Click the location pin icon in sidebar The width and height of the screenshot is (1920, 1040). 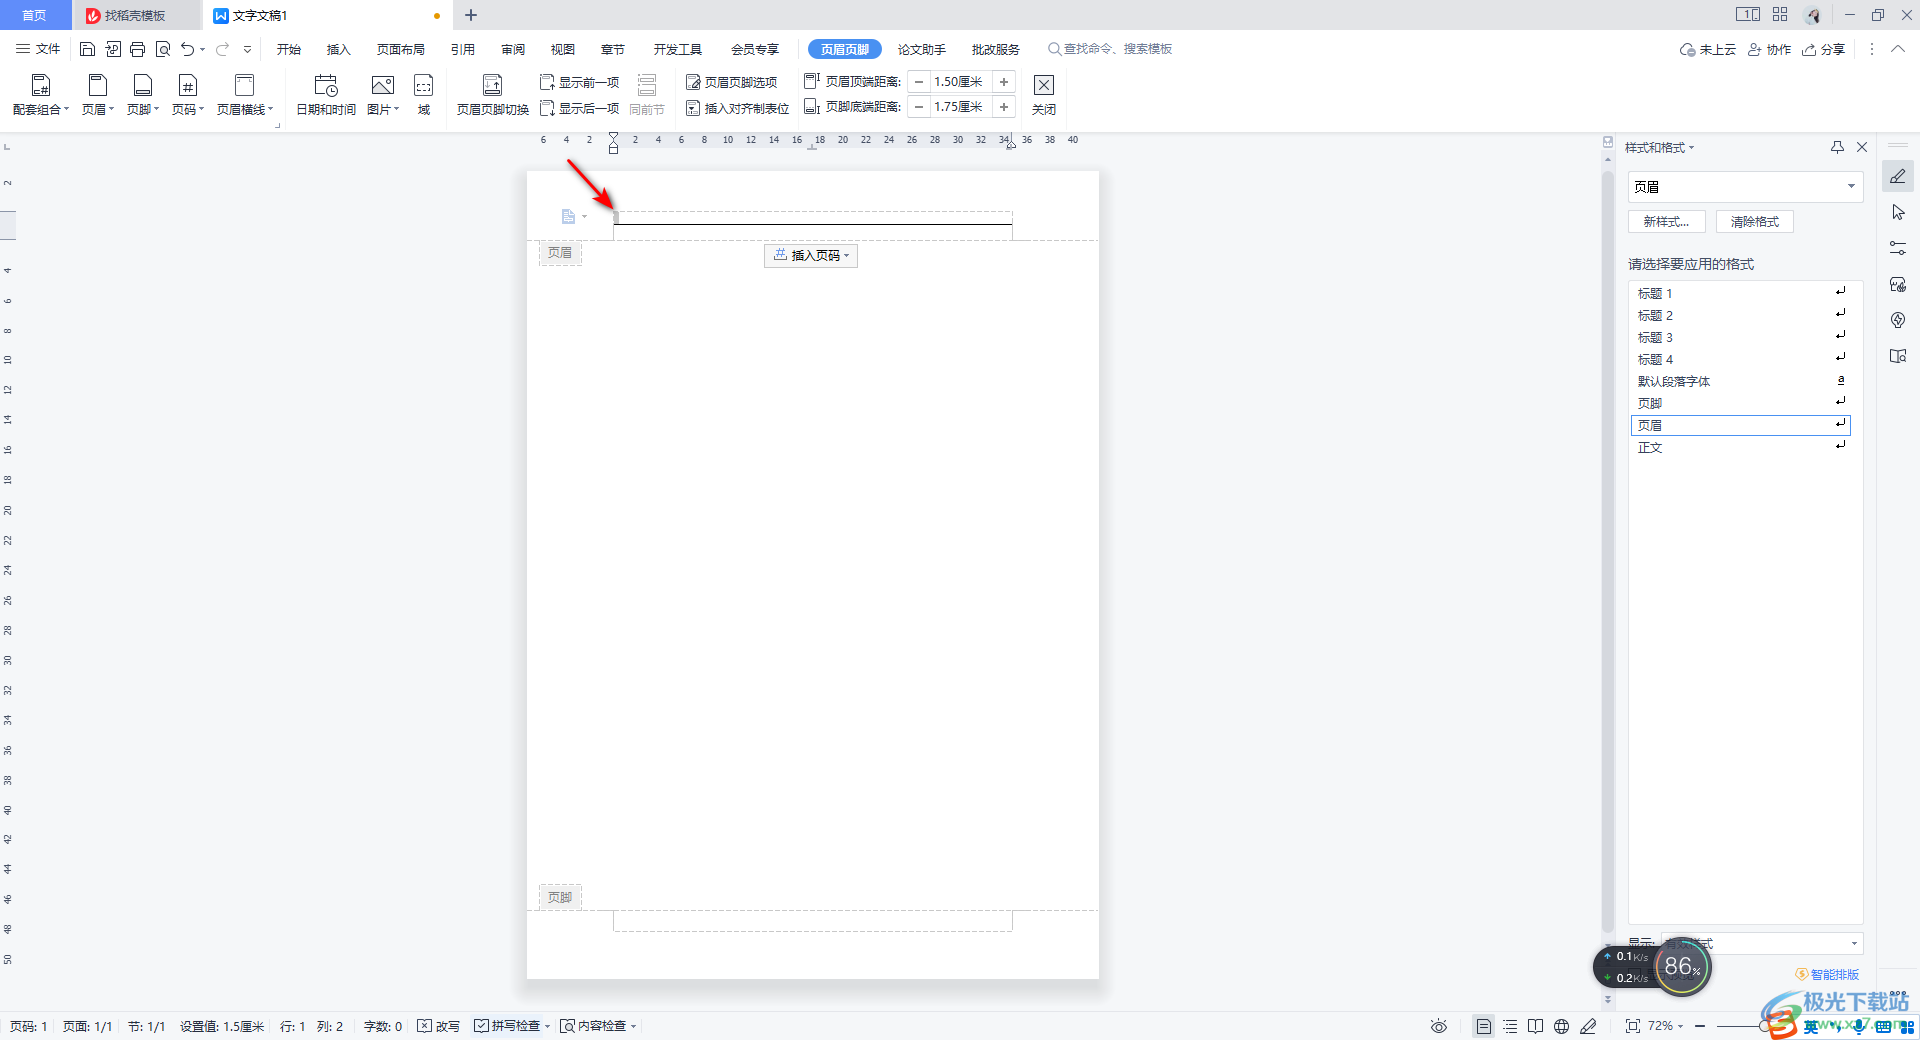click(x=1898, y=320)
